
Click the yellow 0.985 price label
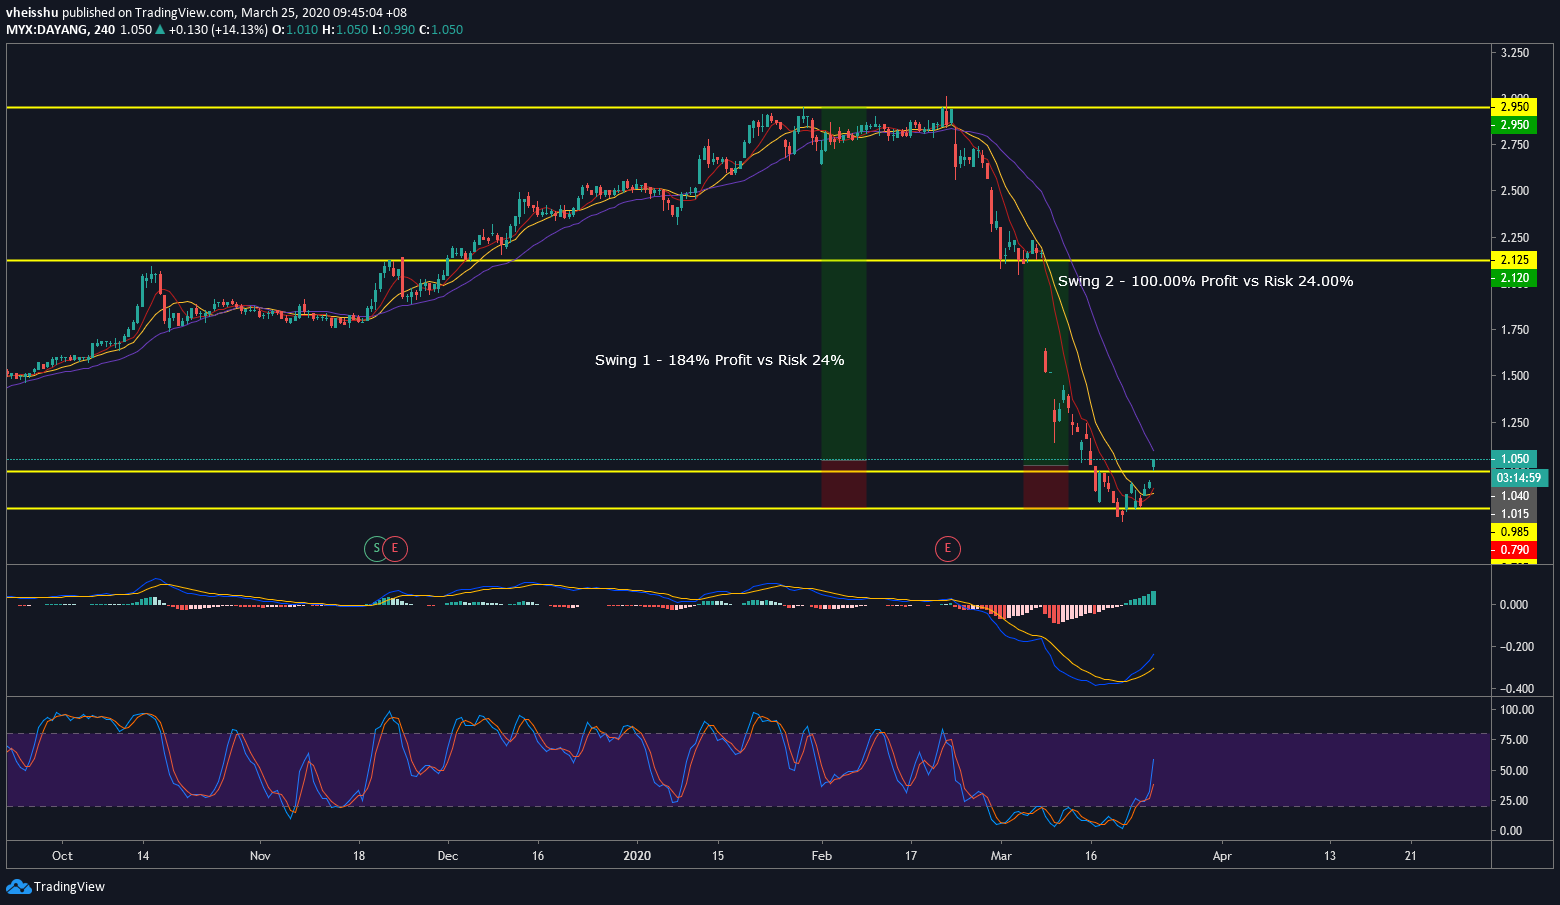pyautogui.click(x=1515, y=532)
